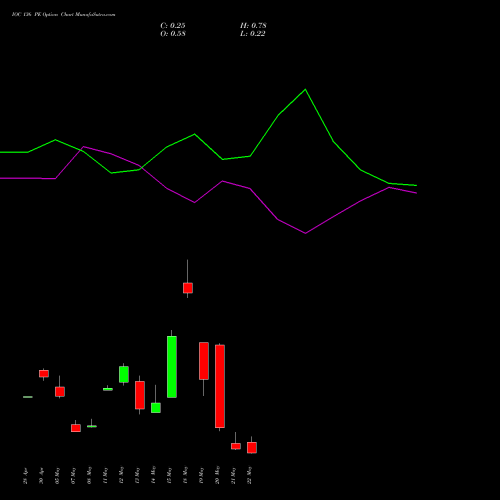The width and height of the screenshot is (500, 500).
Task: Click the open value "O: 0.58"
Action: pos(173,34)
